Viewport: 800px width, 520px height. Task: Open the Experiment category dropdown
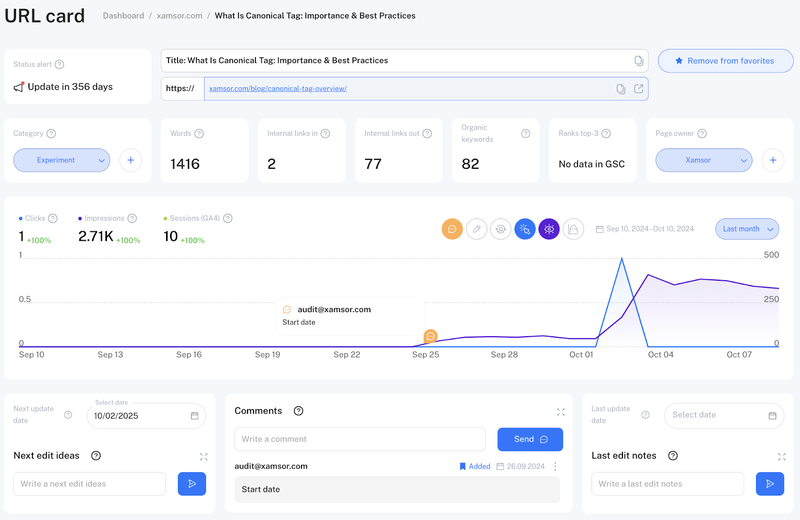coord(62,160)
